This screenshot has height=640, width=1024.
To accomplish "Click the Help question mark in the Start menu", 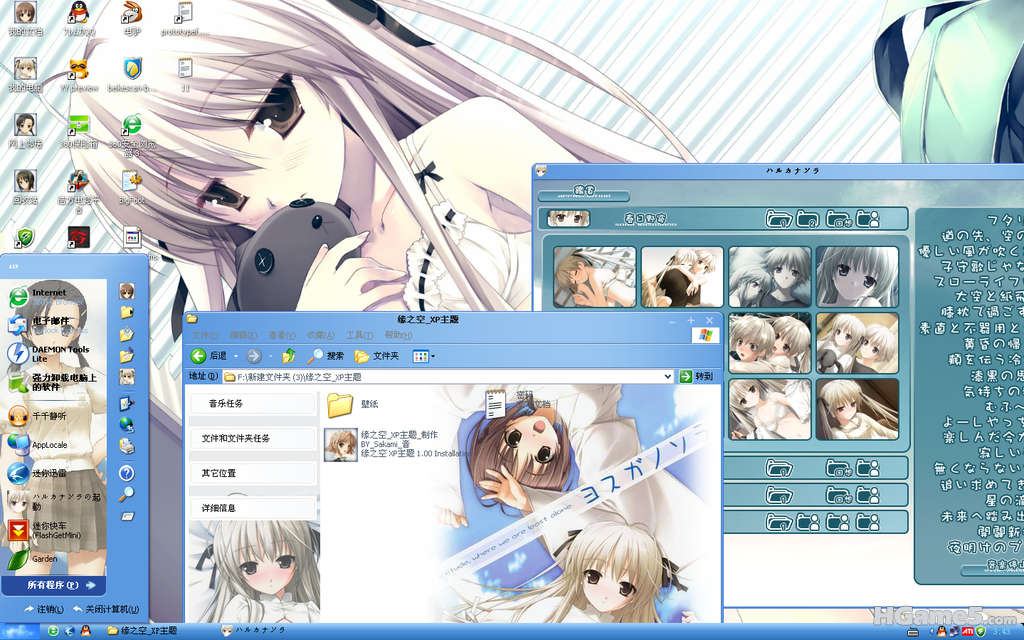I will tap(127, 473).
